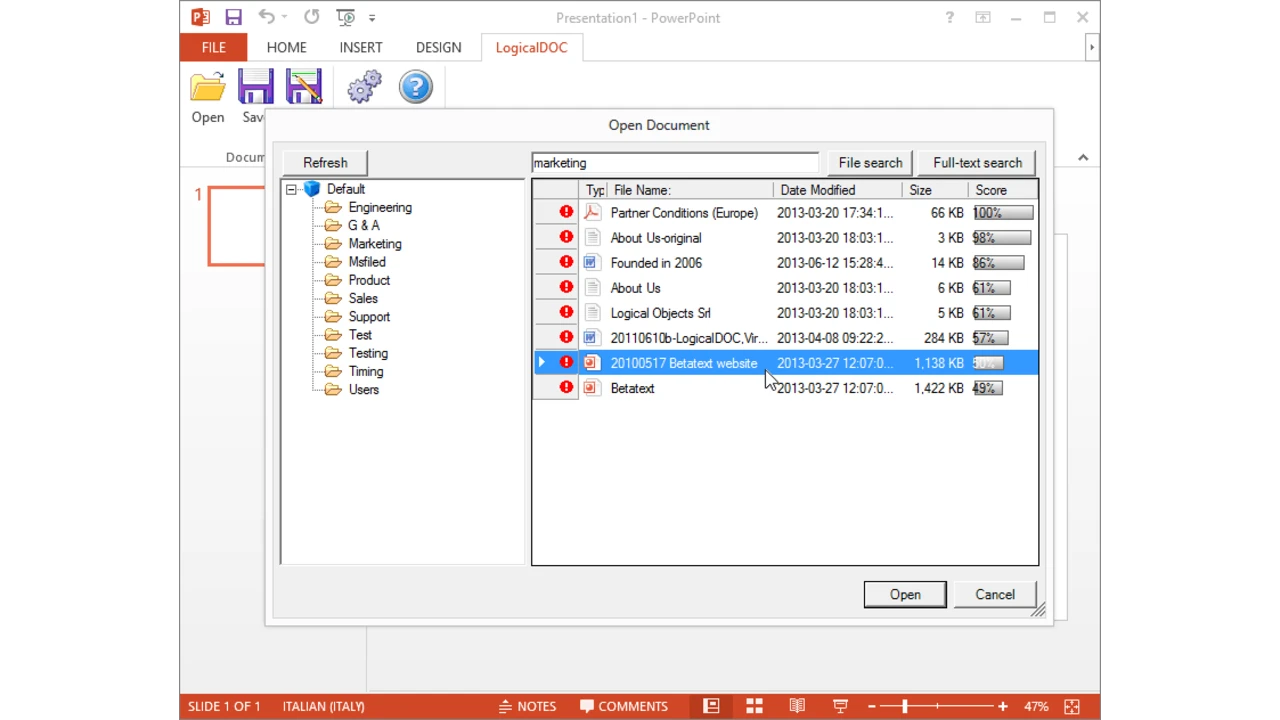1280x720 pixels.
Task: Toggle the NOTES pane in status bar
Action: (x=527, y=706)
